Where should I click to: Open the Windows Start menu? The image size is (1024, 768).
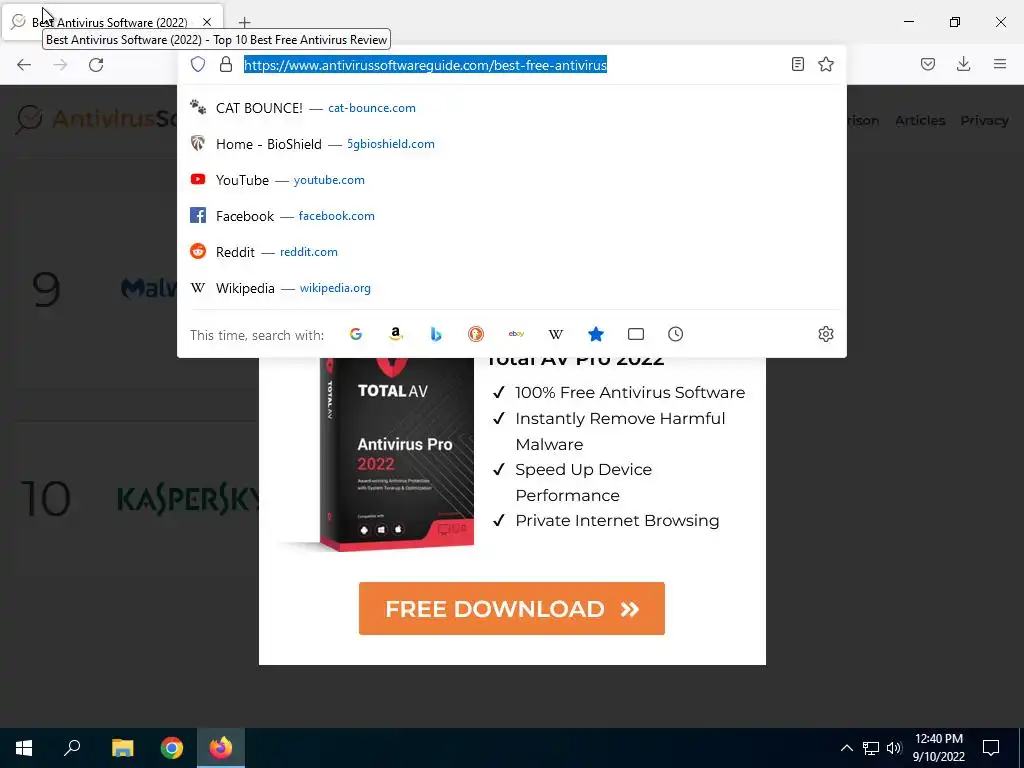[24, 748]
